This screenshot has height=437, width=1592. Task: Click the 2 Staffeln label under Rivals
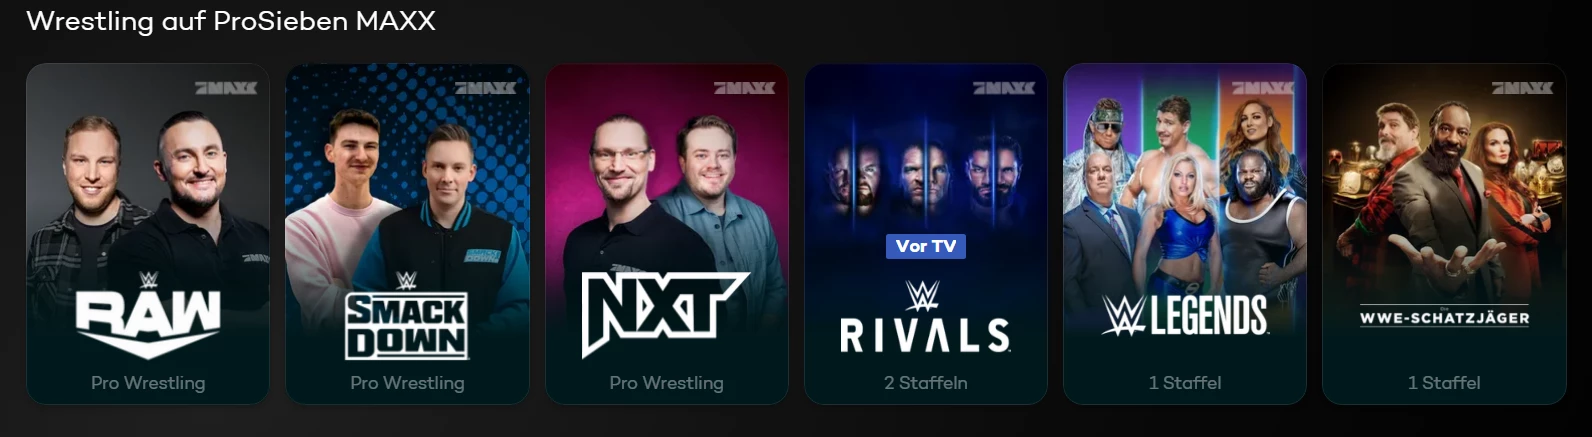pyautogui.click(x=926, y=382)
